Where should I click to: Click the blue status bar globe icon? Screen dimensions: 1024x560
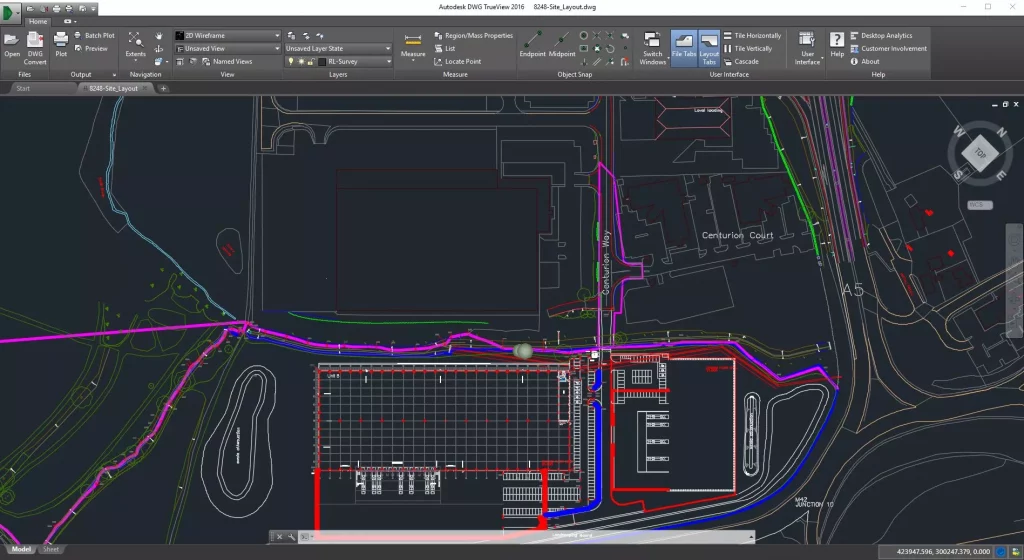(1000, 552)
